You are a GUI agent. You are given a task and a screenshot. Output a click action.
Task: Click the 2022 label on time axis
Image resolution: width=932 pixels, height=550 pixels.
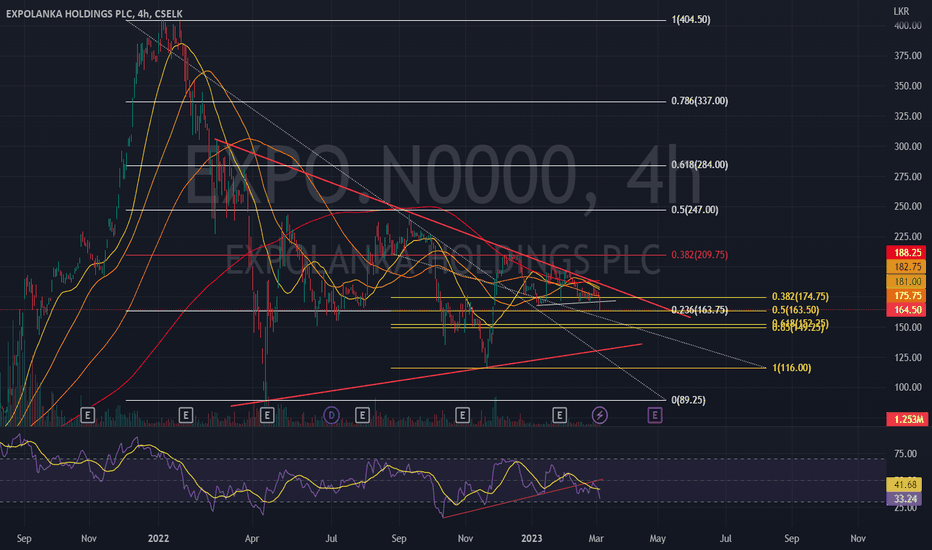click(x=158, y=539)
